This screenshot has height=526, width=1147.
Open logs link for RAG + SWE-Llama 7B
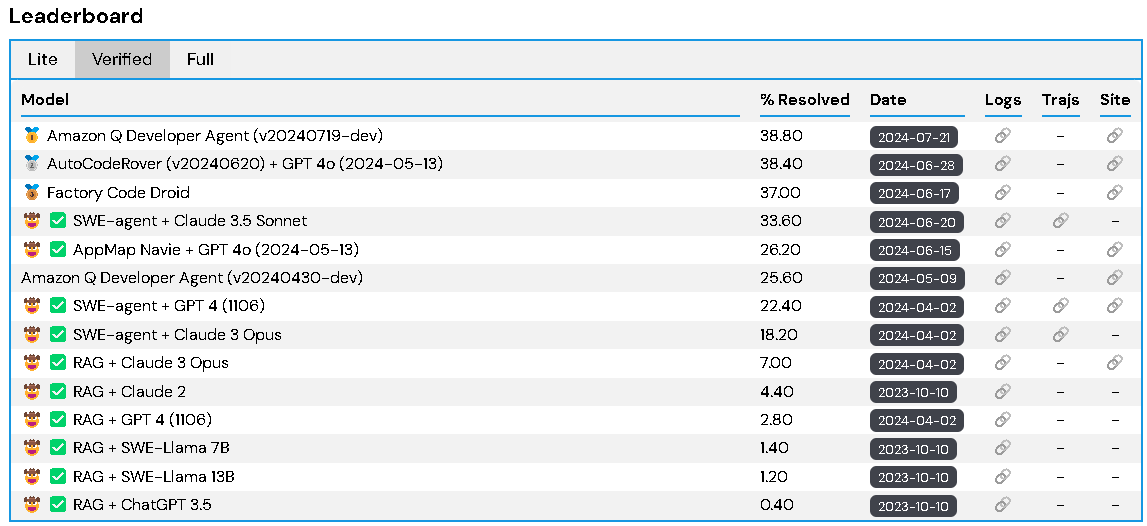(1002, 448)
